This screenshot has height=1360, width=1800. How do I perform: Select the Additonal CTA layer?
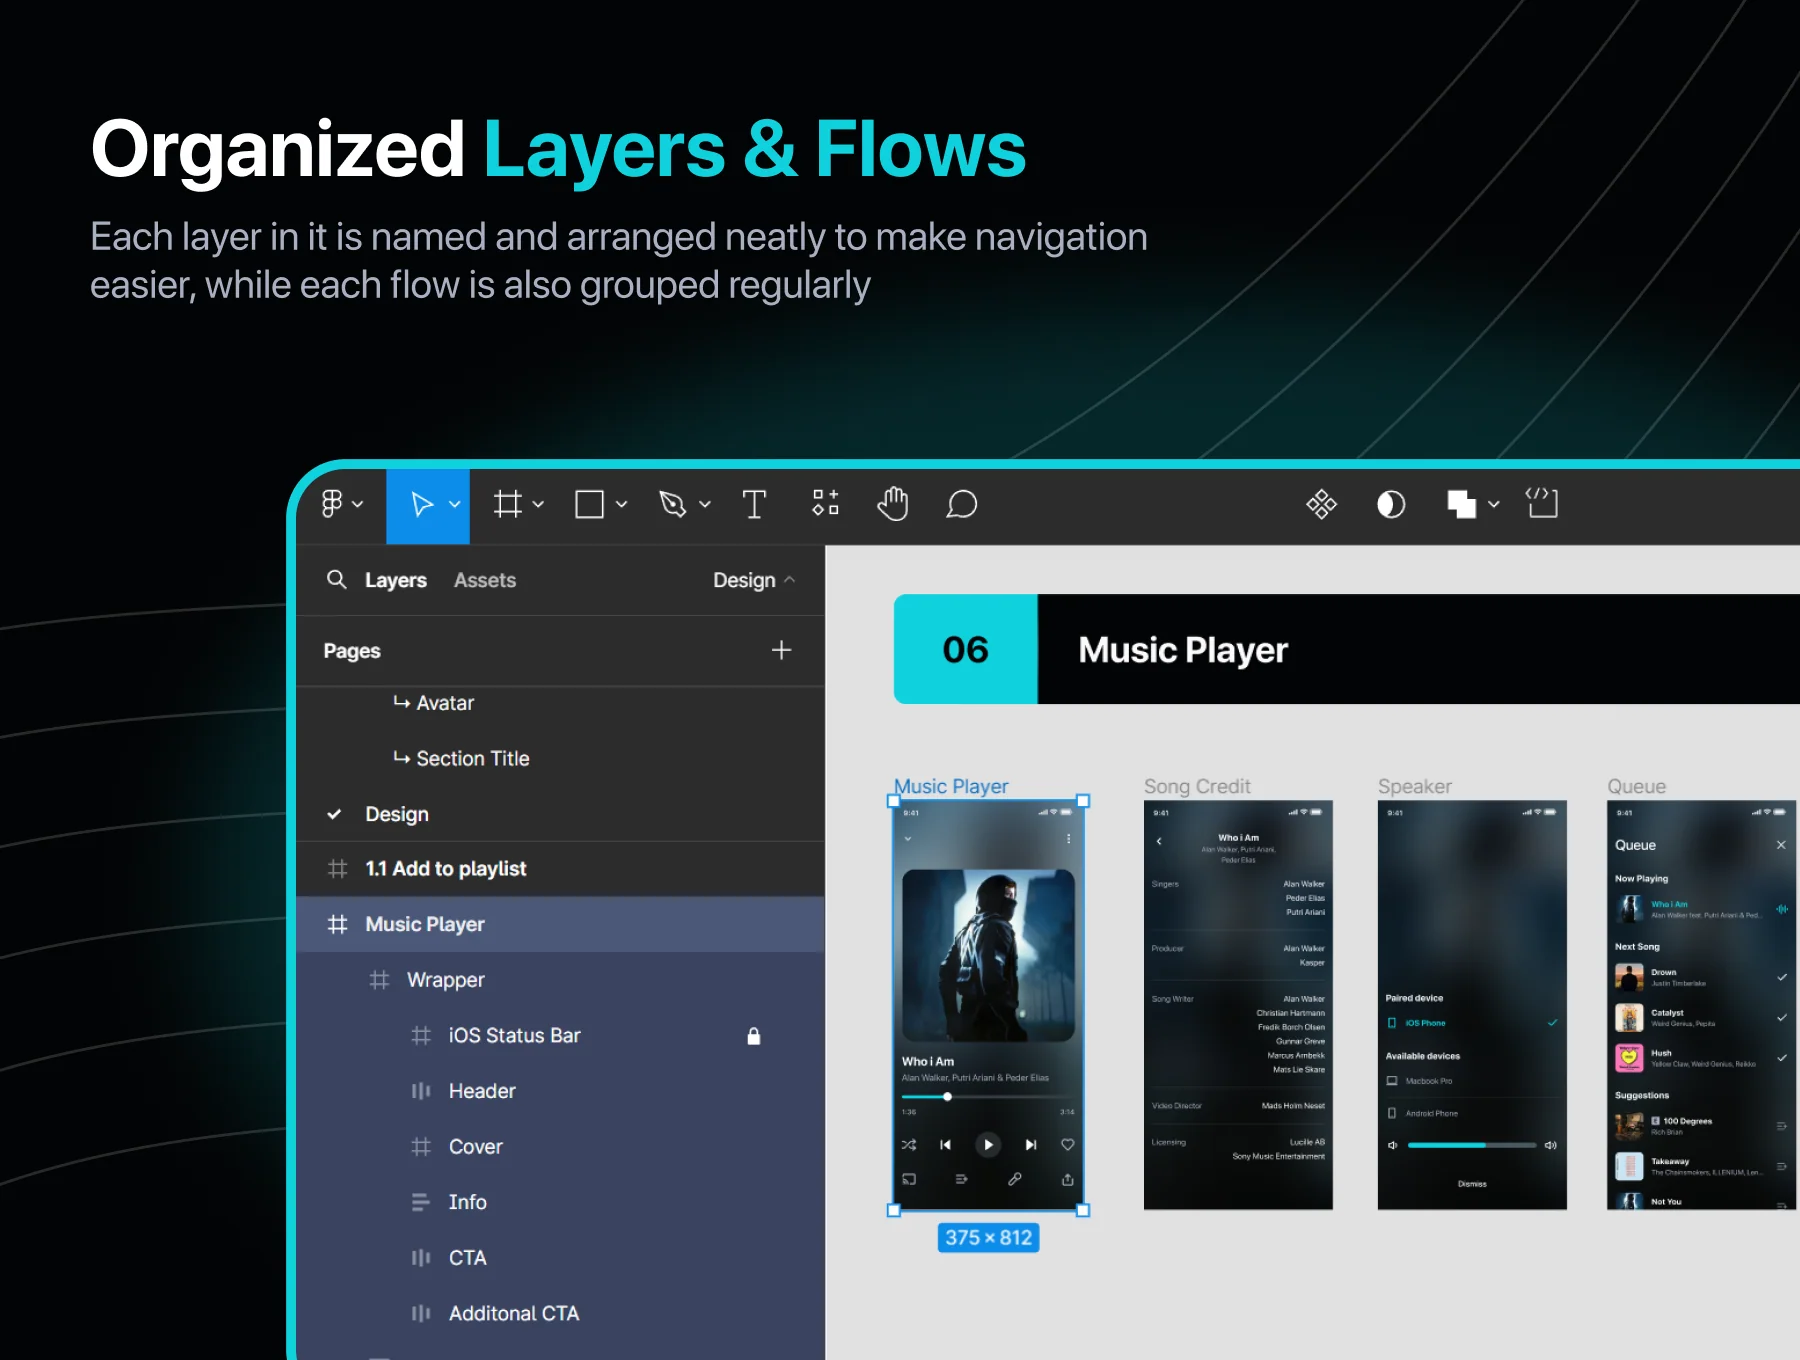560,1313
